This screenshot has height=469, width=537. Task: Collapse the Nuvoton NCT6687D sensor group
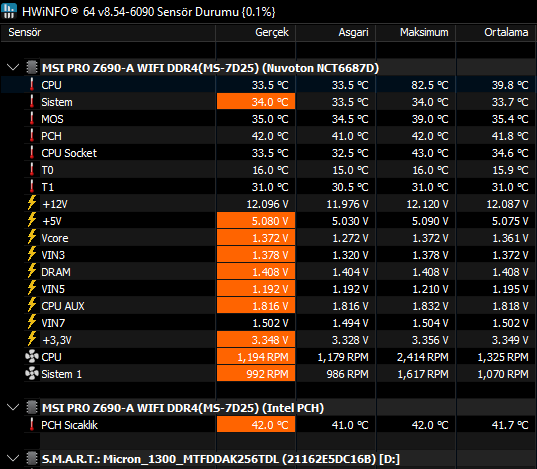coord(13,67)
